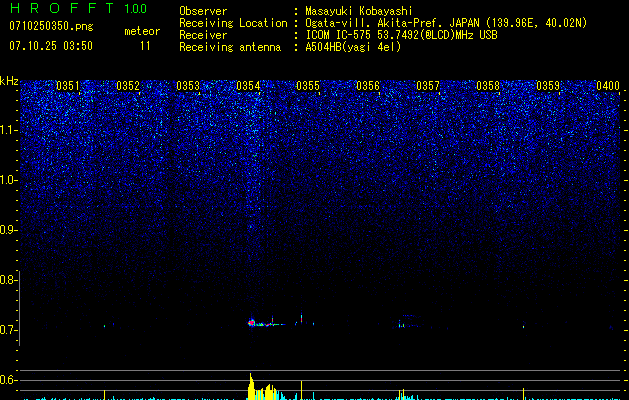
Task: Click the Observer label
Action: click(203, 11)
